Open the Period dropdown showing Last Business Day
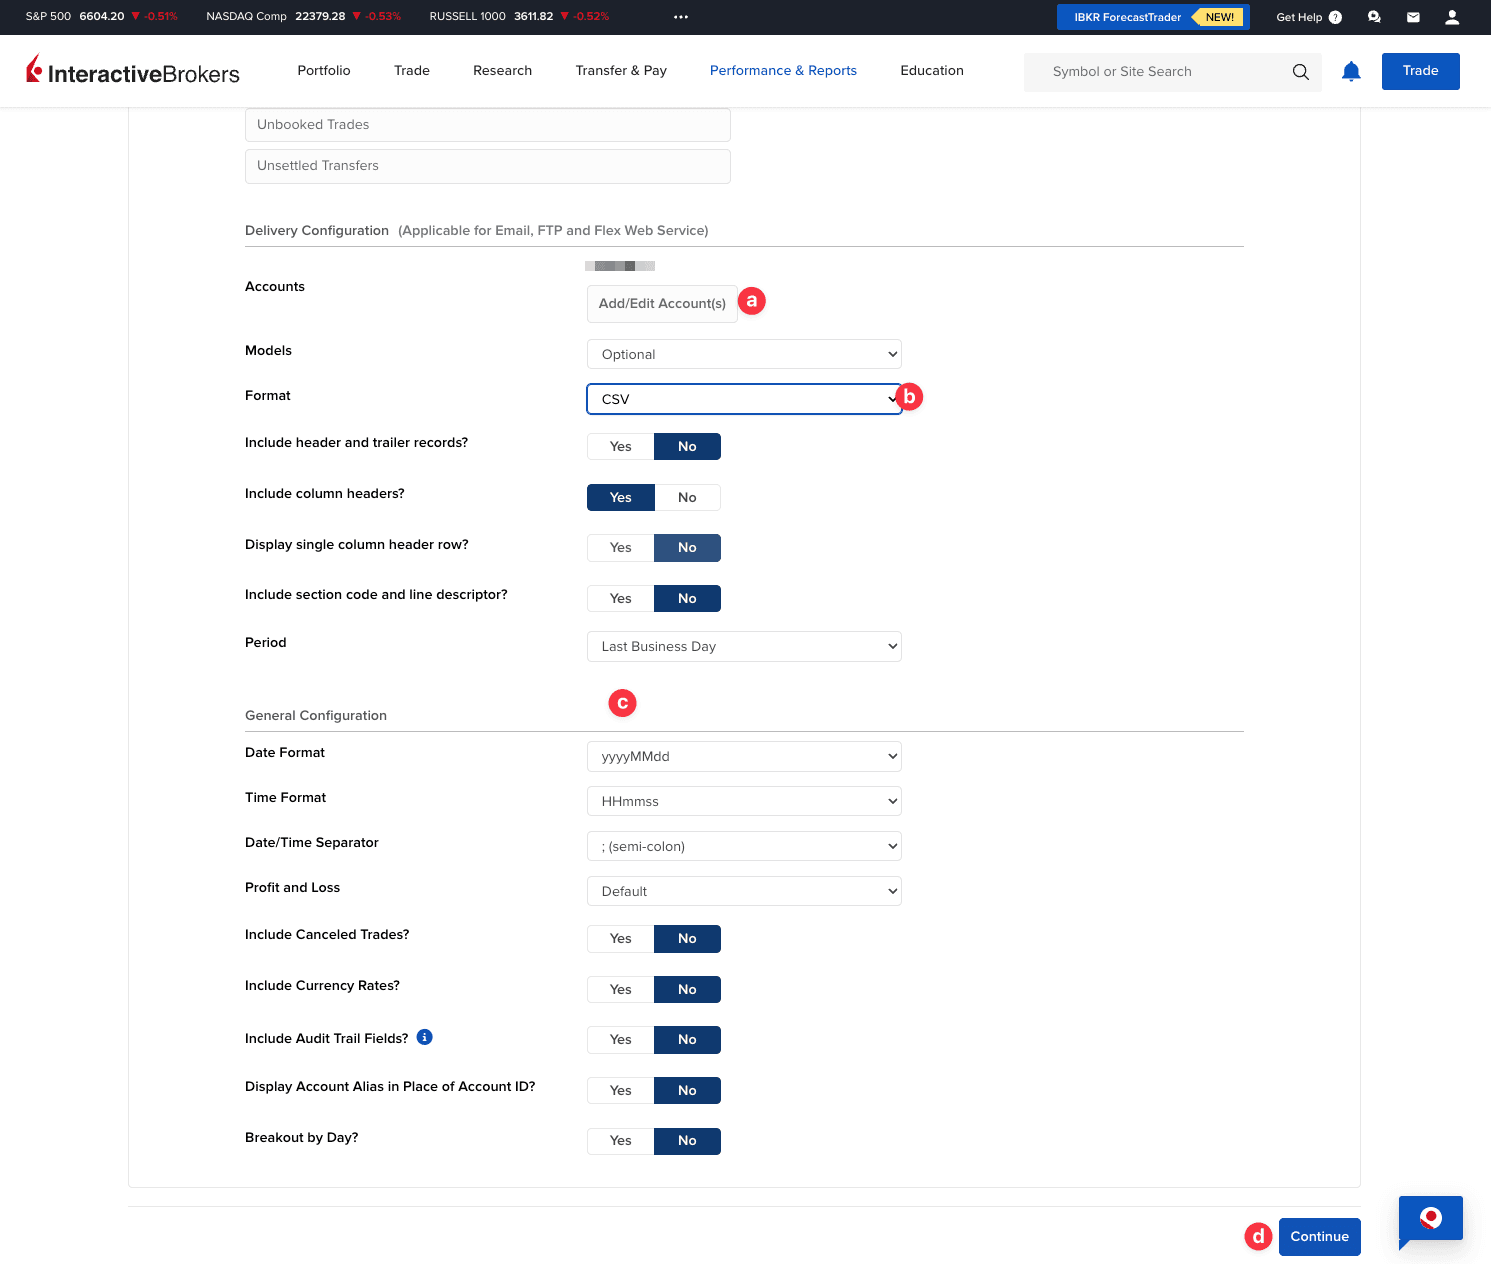The image size is (1491, 1264). pyautogui.click(x=743, y=646)
